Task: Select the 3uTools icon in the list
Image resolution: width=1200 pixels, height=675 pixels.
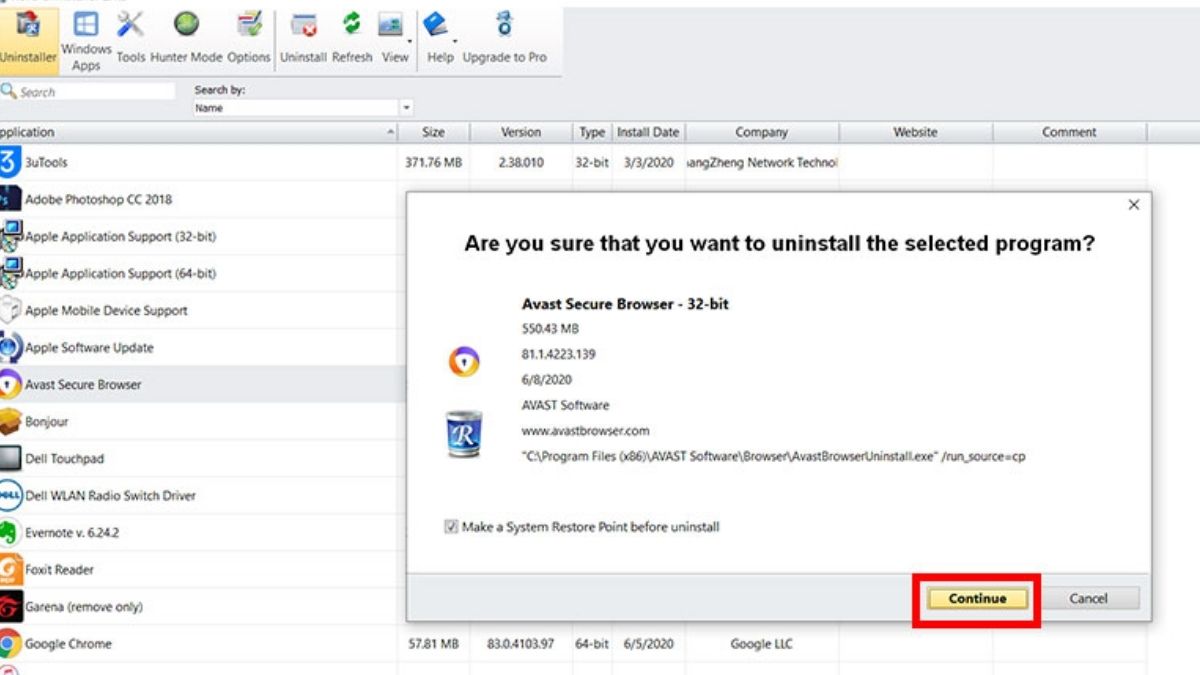Action: pyautogui.click(x=9, y=162)
